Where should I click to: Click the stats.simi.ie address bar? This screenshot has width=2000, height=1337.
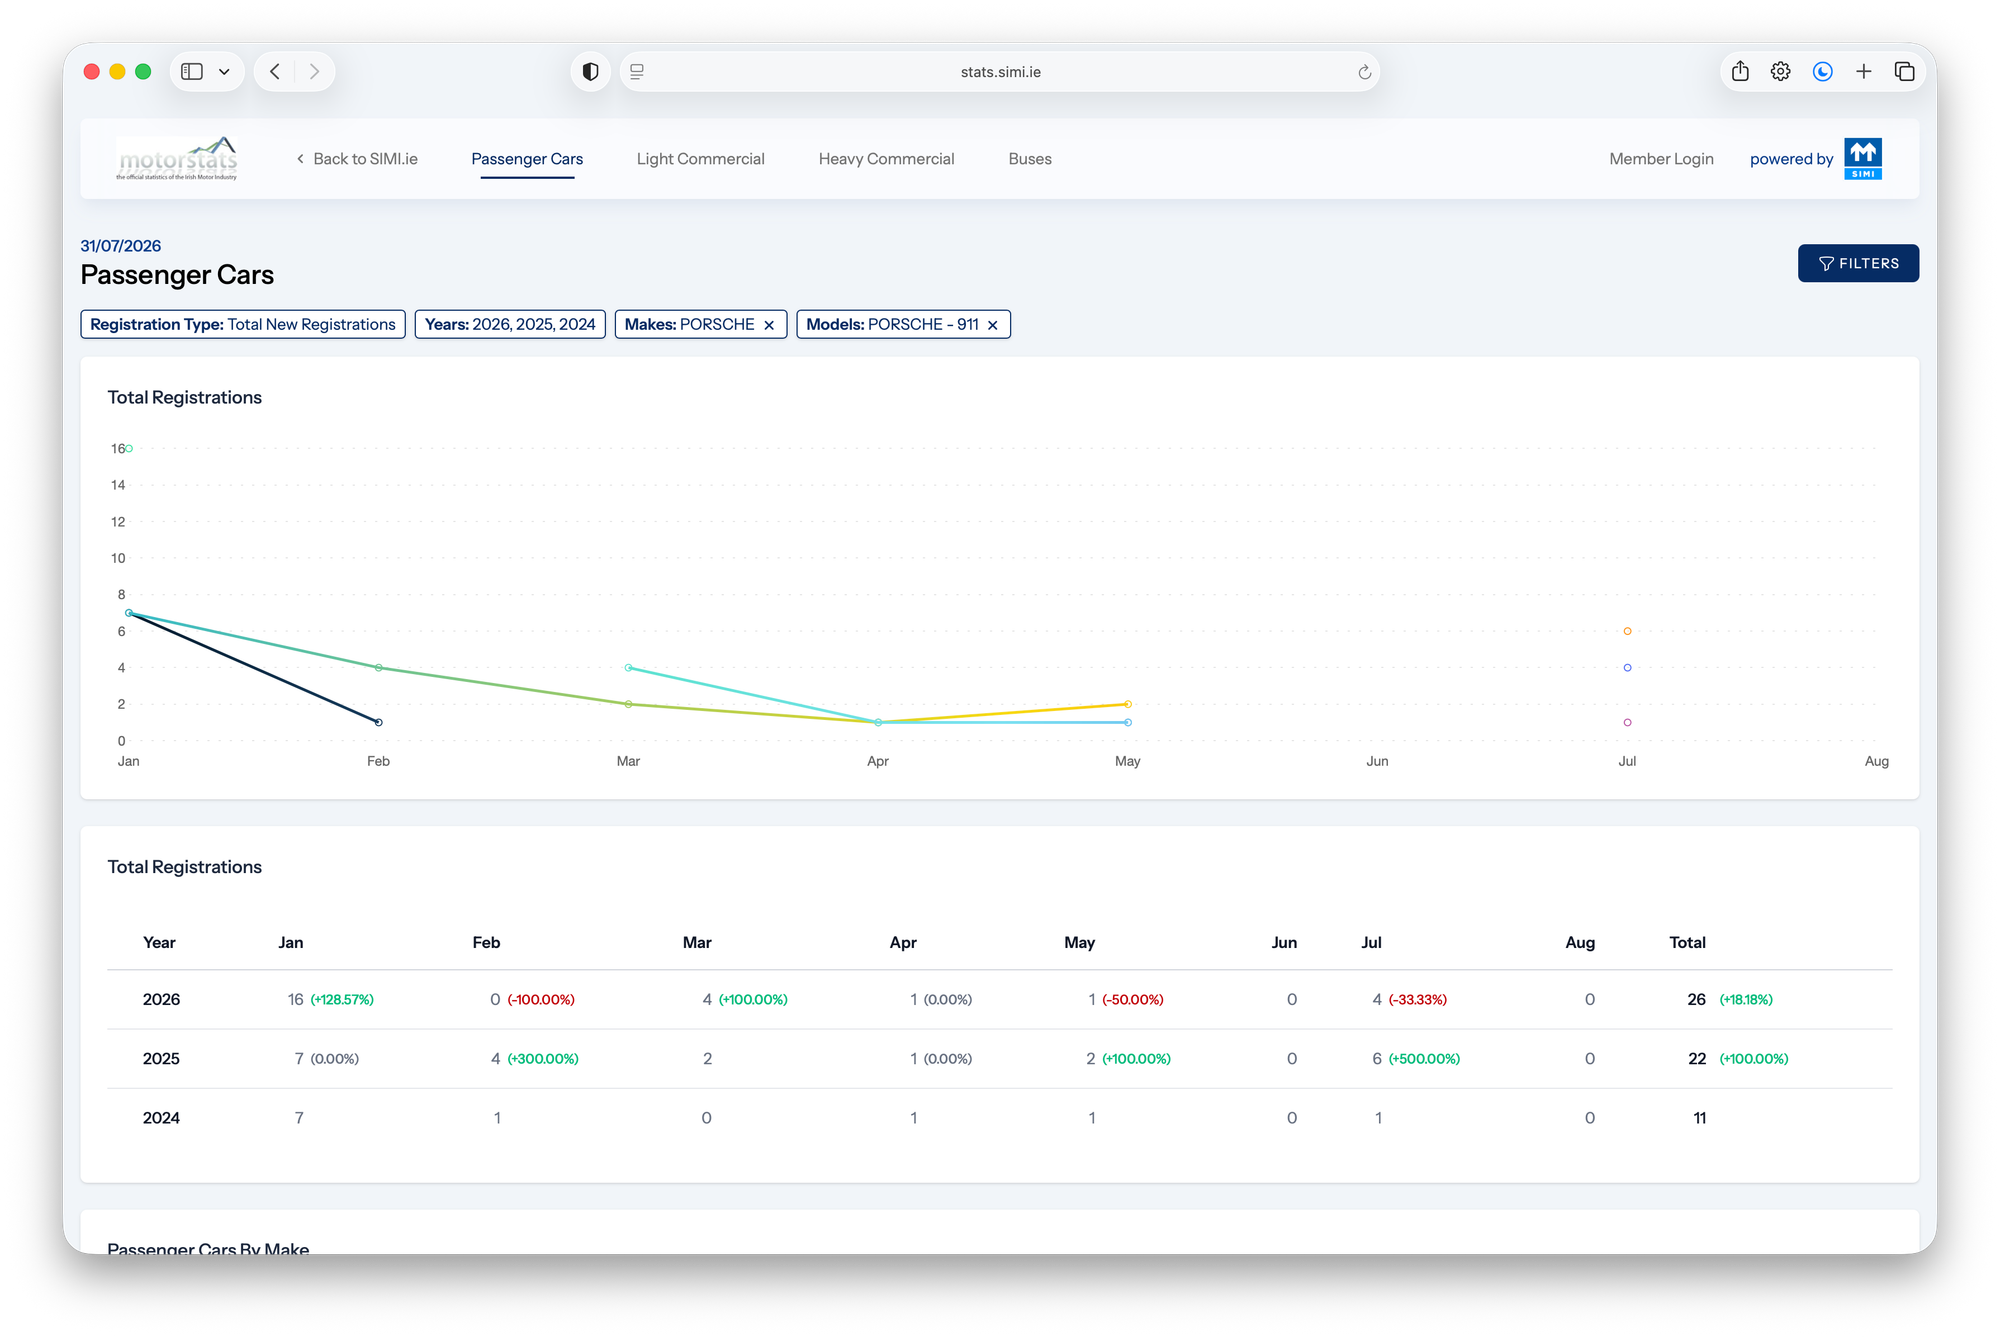(x=1000, y=72)
